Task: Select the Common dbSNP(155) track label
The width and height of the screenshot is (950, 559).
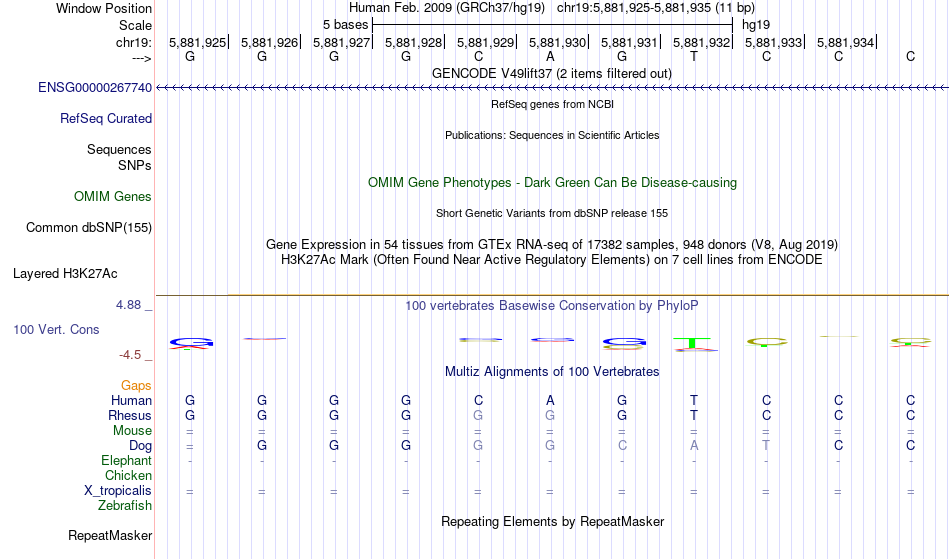Action: click(89, 228)
